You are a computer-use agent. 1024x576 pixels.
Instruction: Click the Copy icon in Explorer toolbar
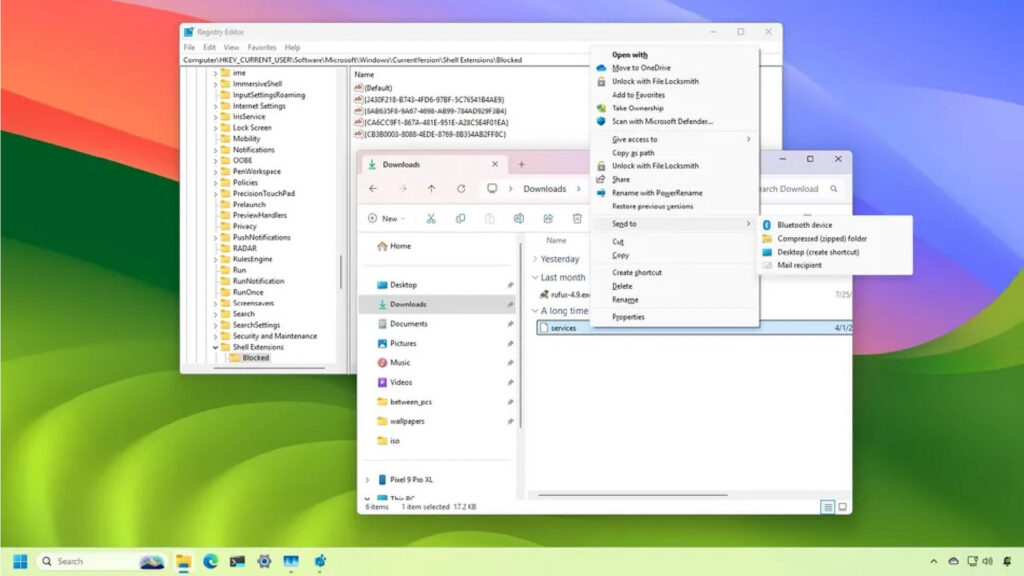(x=460, y=218)
